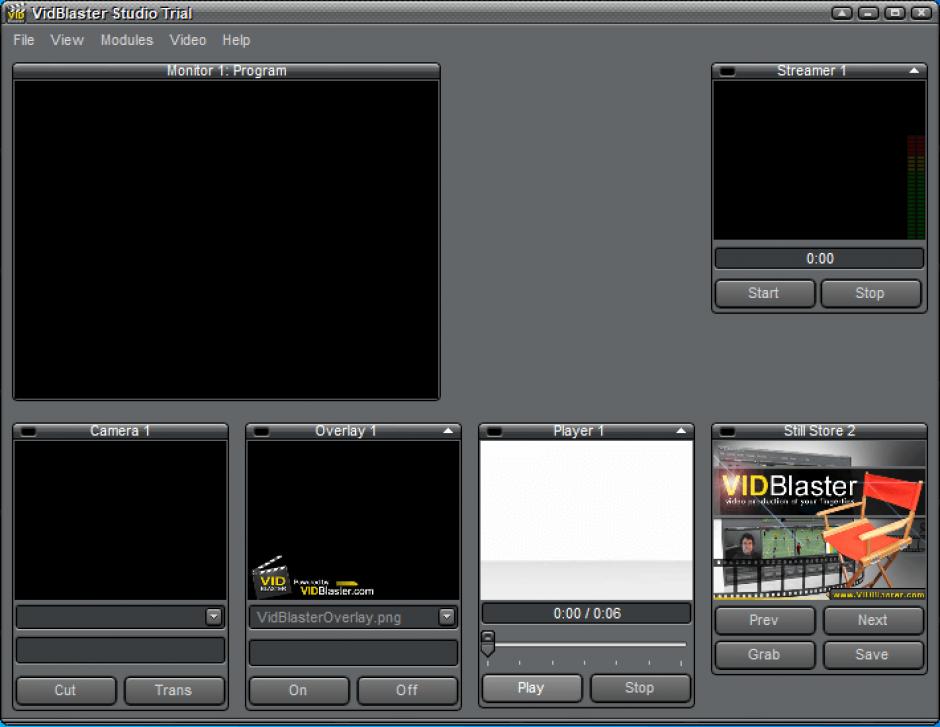Screen dimensions: 940x727
Task: Toggle the Overlay 1 indicator LED
Action: [261, 432]
